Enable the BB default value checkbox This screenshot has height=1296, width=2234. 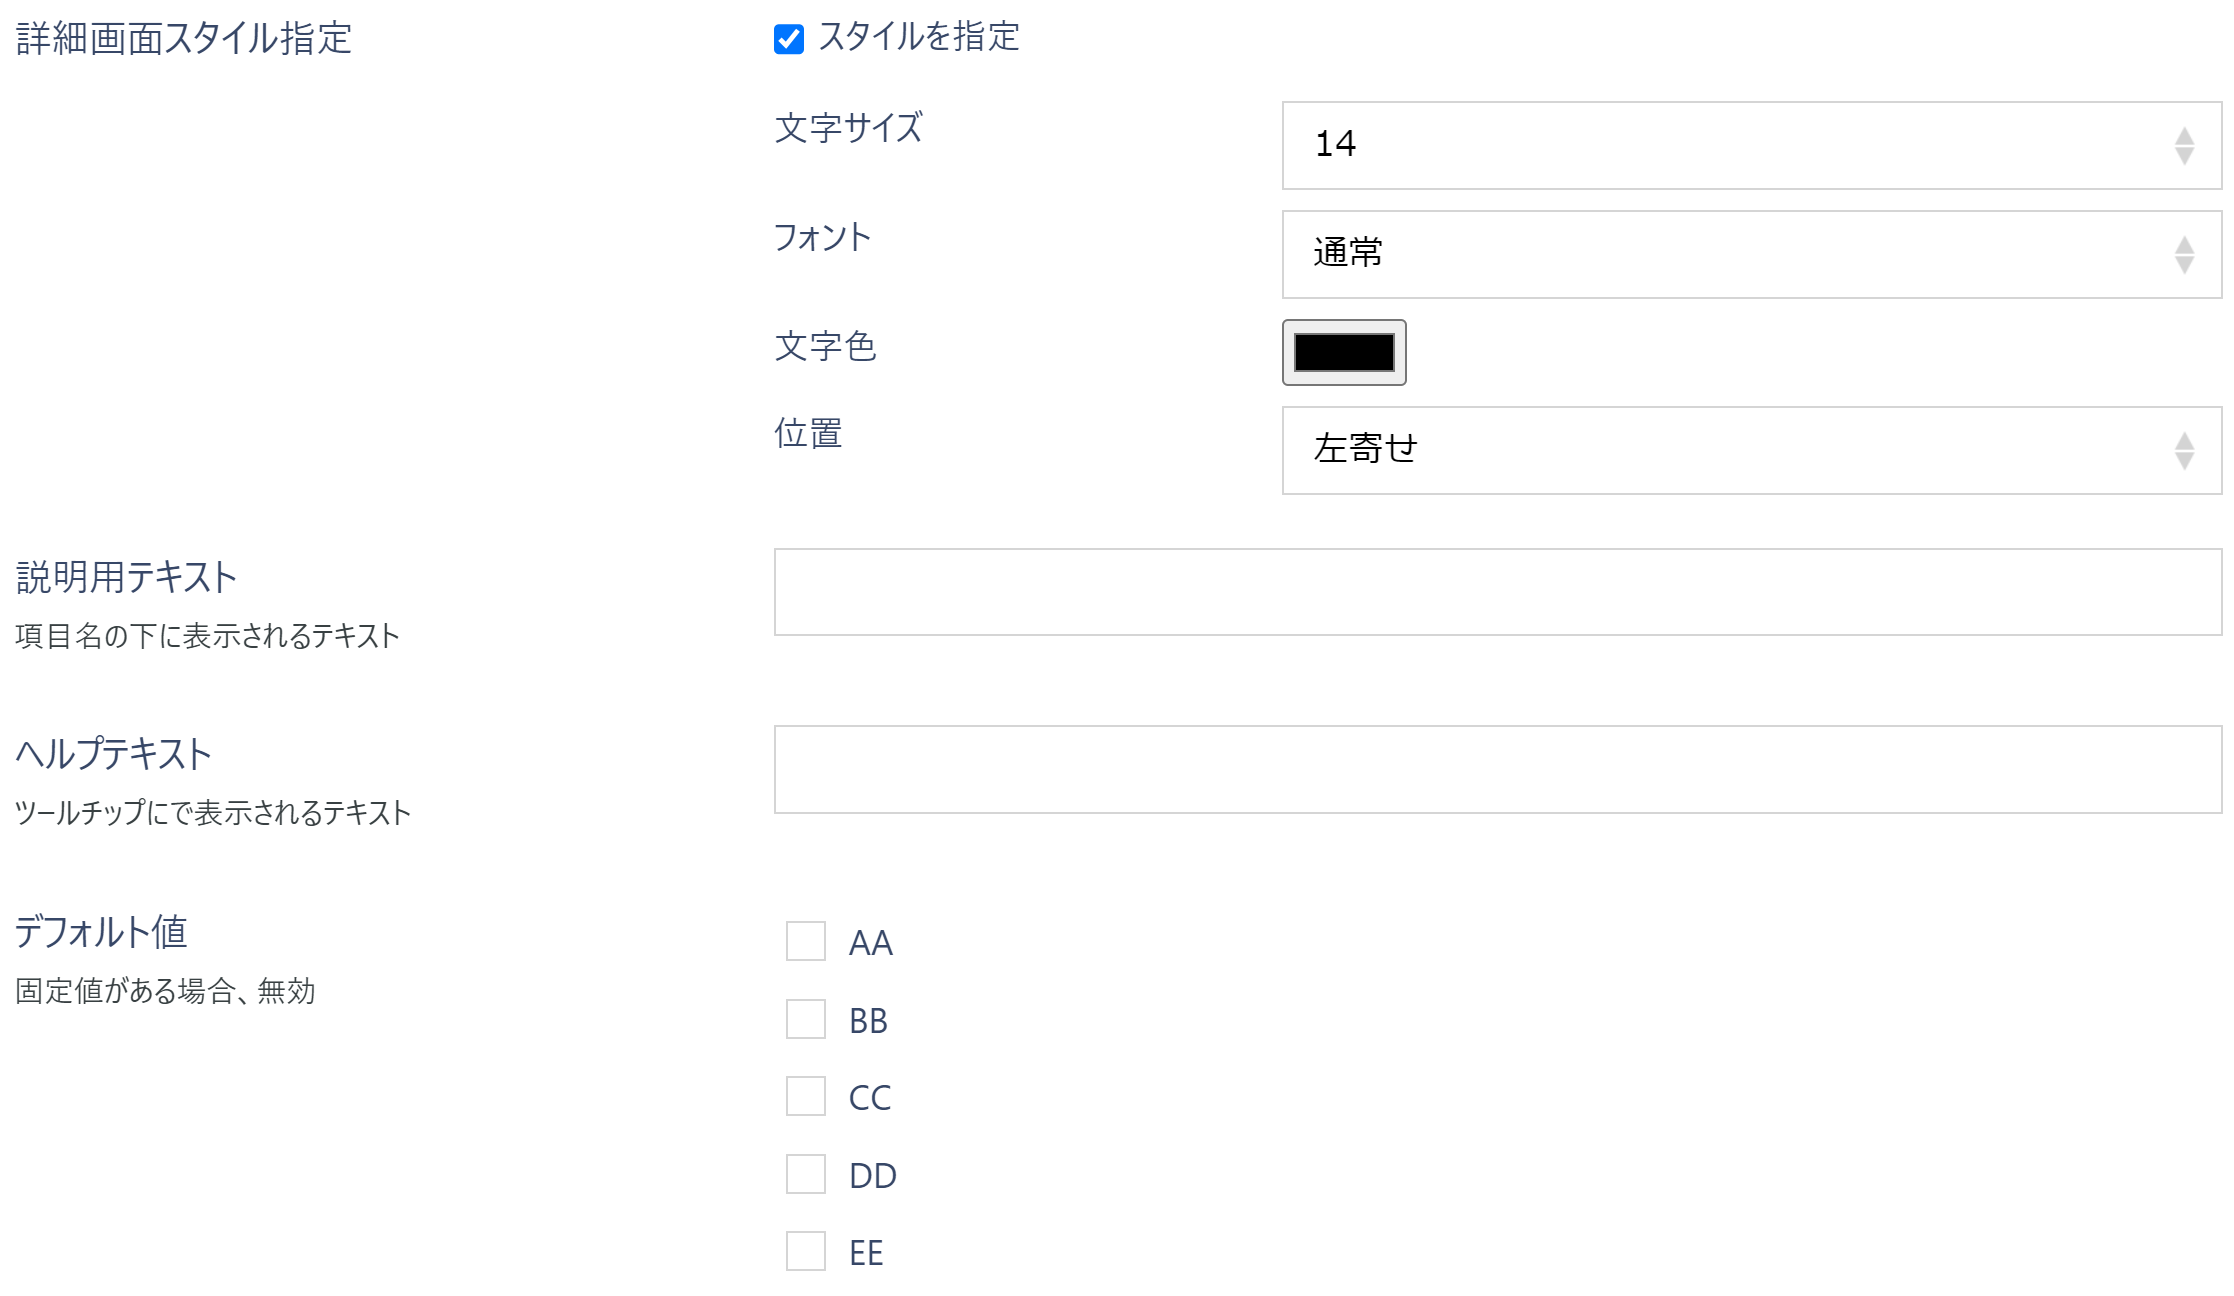coord(806,1019)
